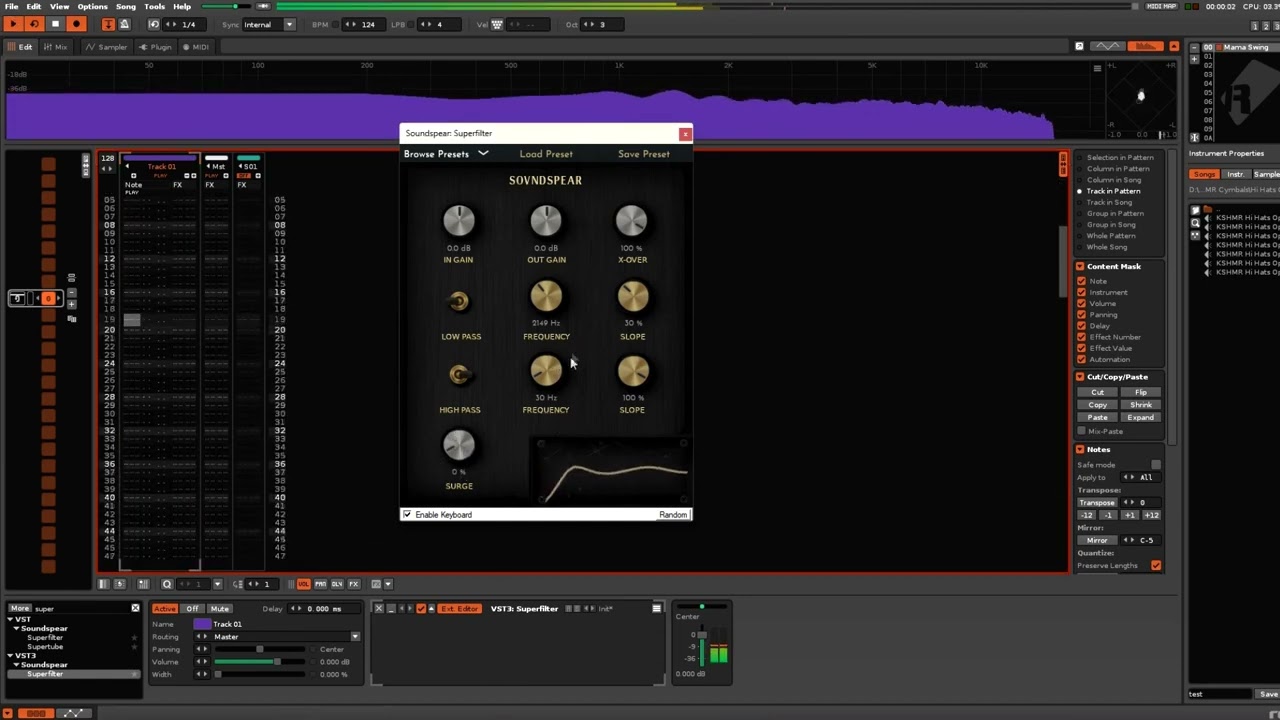The image size is (1280, 720).
Task: Start playback with the Play button
Action: pyautogui.click(x=13, y=24)
